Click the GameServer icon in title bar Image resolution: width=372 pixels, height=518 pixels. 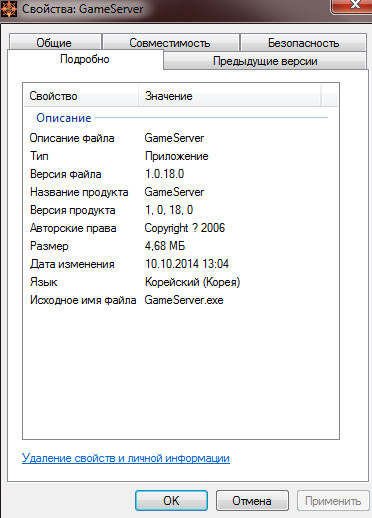pos(9,8)
